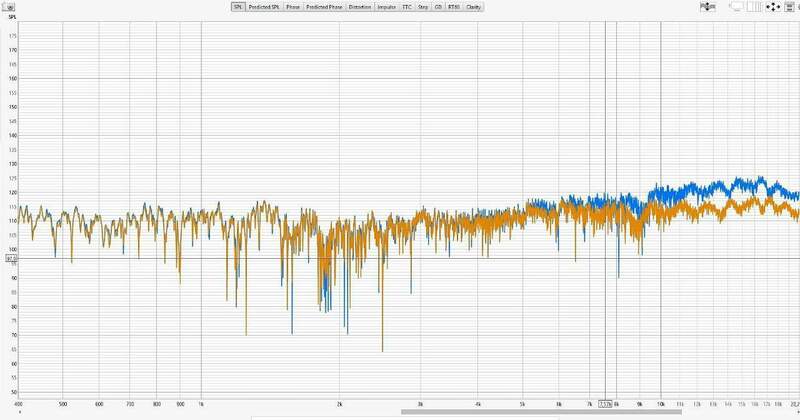Screen dimensions: 800x420
Task: Open the Predicted SPL tab
Action: pos(264,7)
